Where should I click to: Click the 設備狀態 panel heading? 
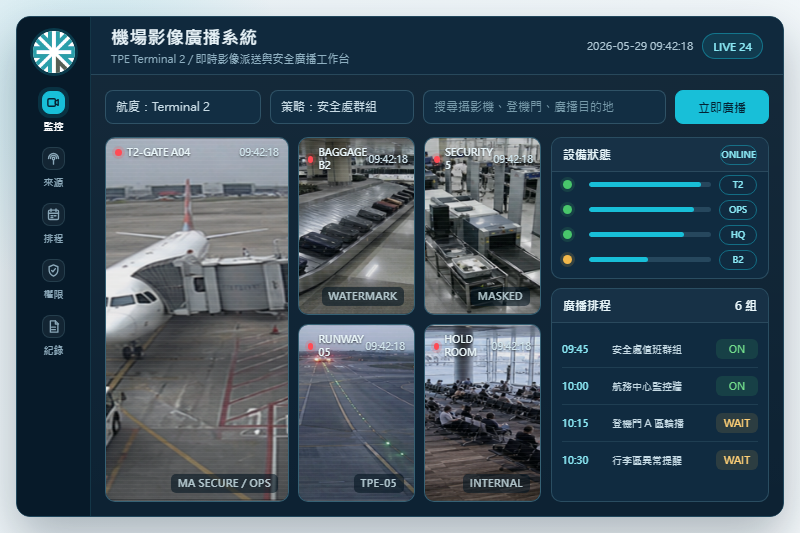pos(587,155)
